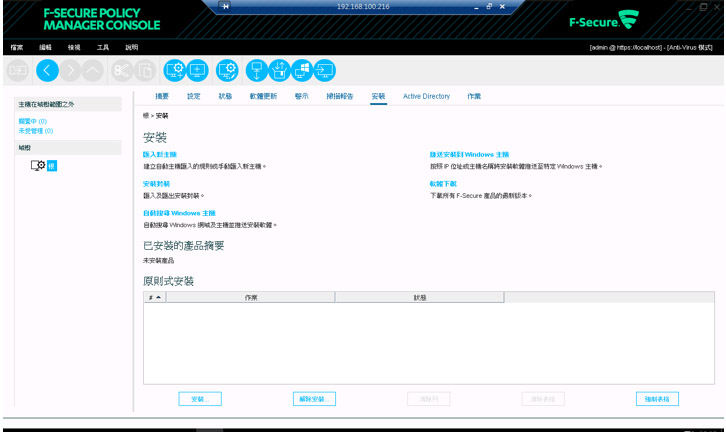Open the 推送安裝到 Windows 主機 link
Viewport: 726px width, 432px height.
point(469,155)
